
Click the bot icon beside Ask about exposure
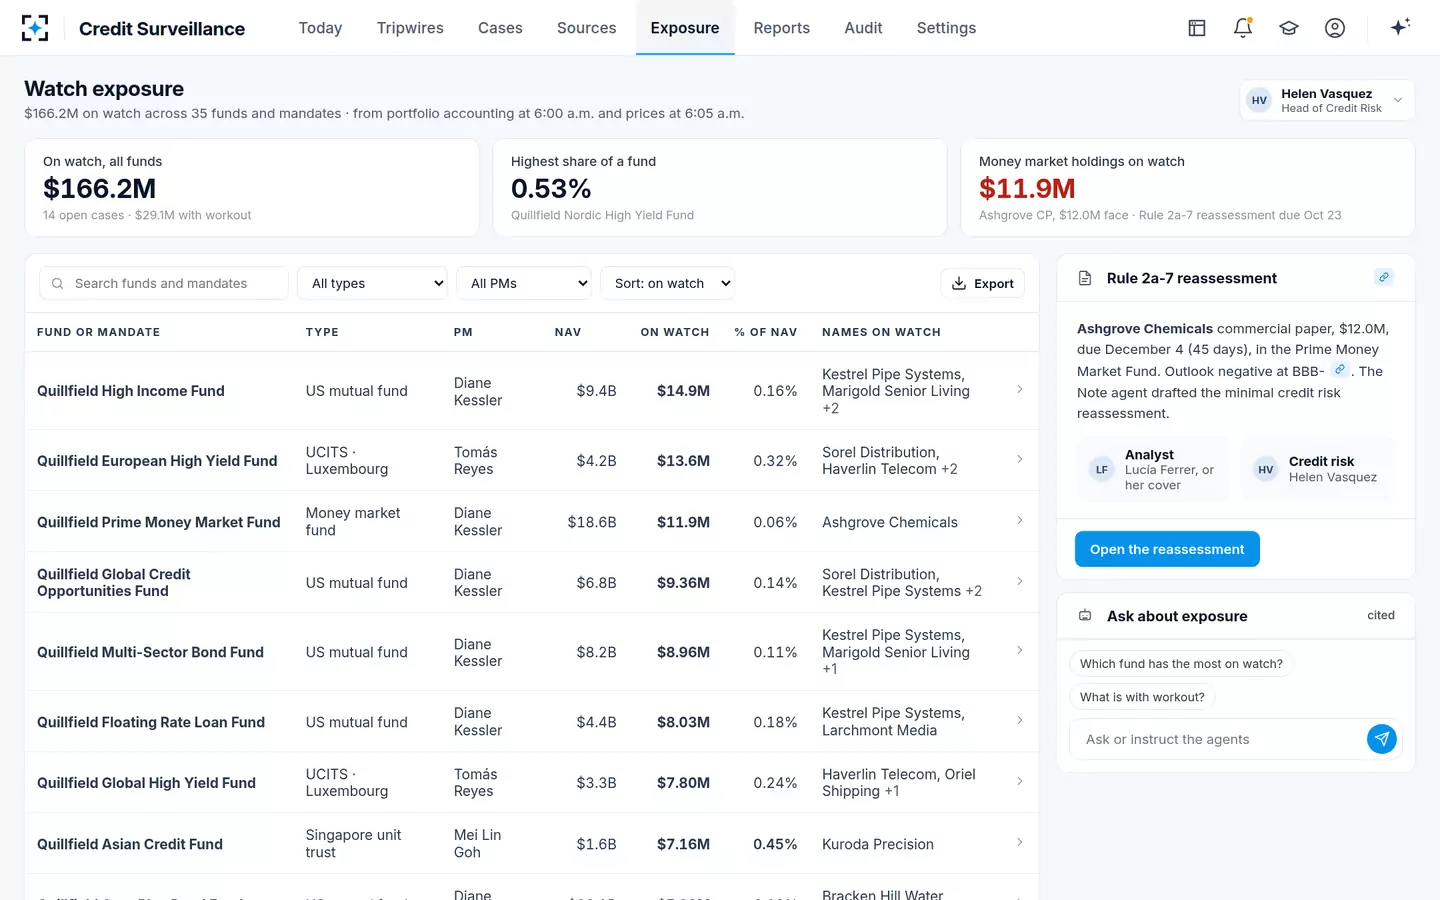(1085, 616)
